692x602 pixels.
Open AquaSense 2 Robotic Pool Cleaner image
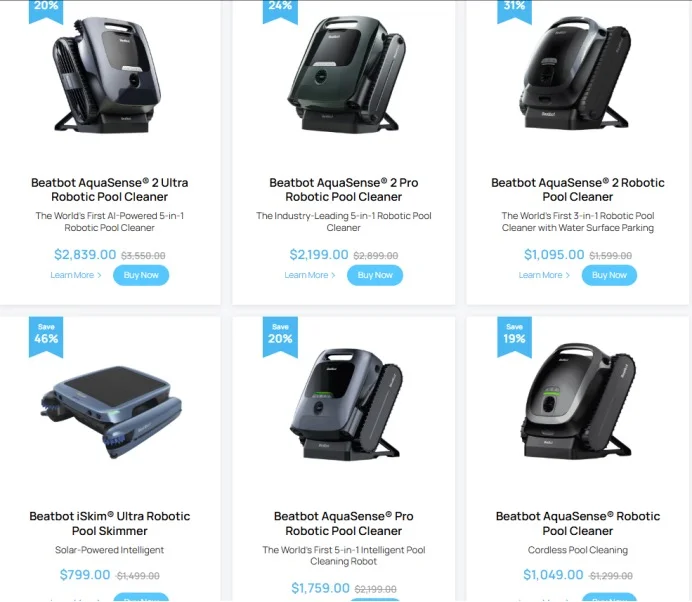pyautogui.click(x=576, y=73)
